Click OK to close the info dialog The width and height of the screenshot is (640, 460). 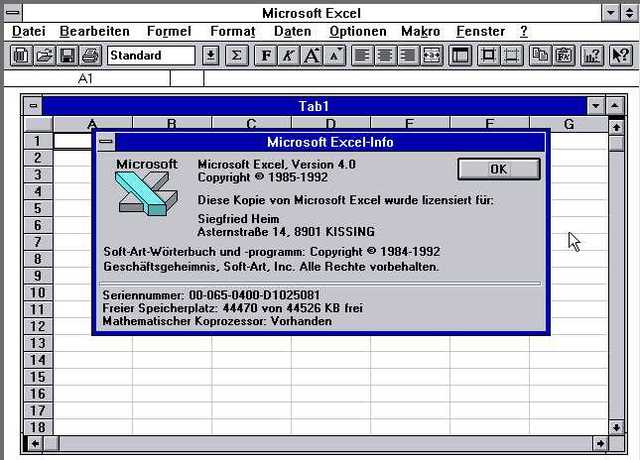499,169
